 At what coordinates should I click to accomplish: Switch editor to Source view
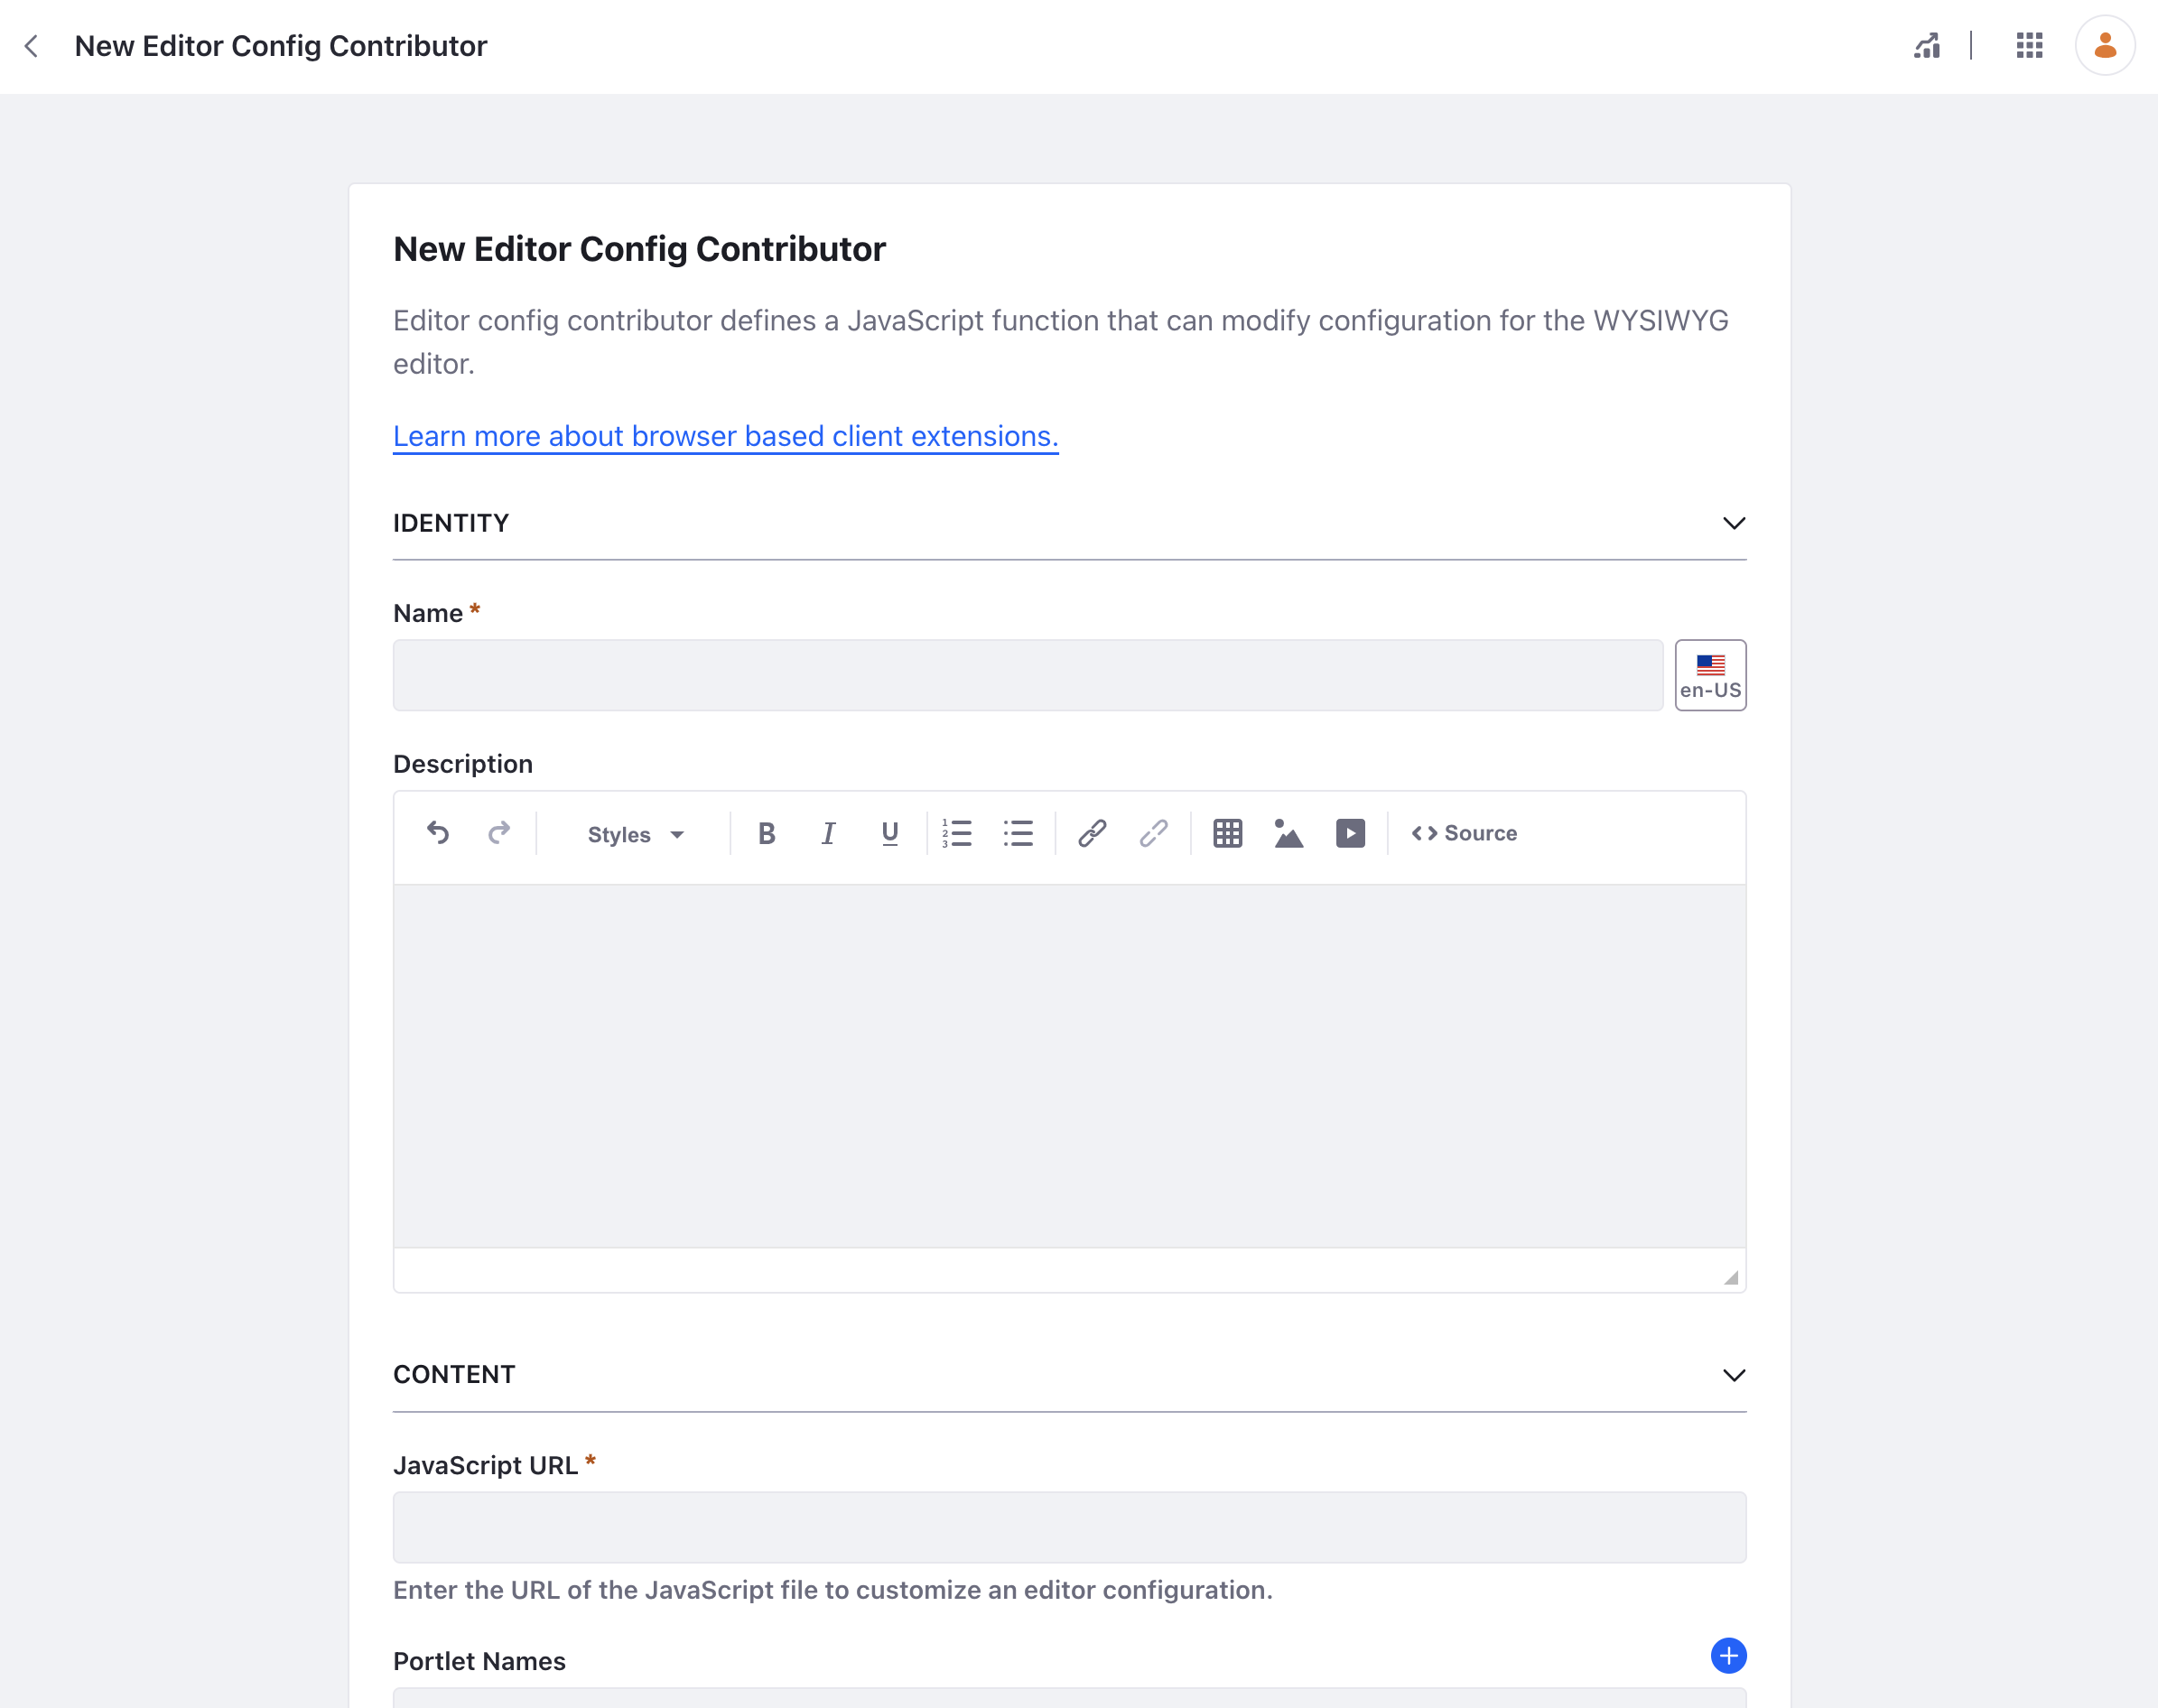point(1464,833)
